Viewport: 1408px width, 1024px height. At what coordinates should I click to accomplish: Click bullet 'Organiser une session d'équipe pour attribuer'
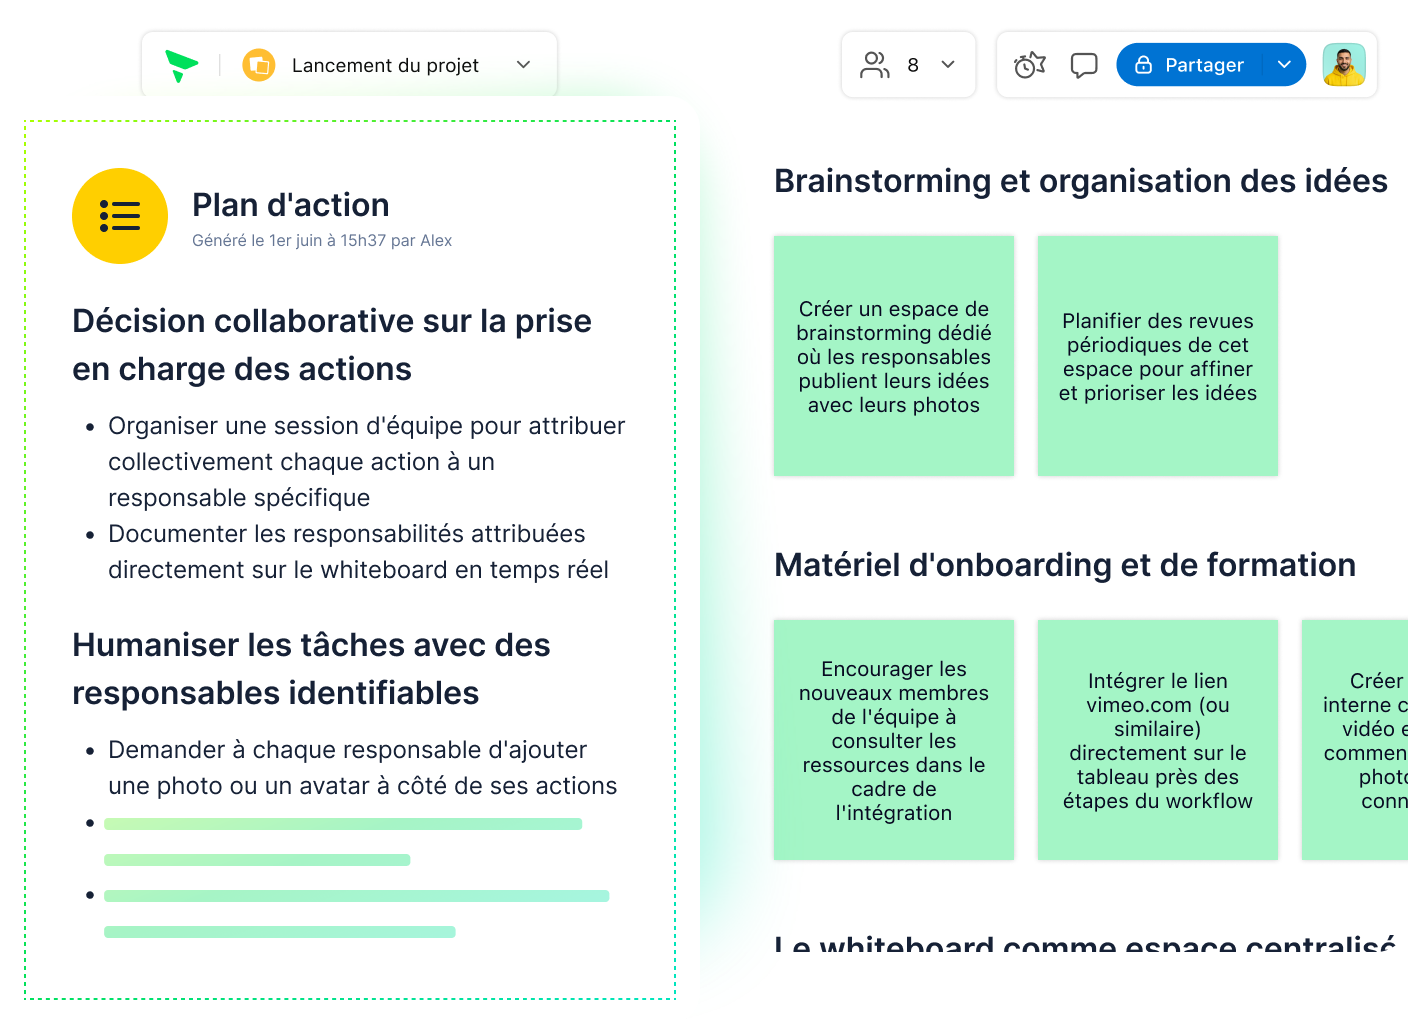click(366, 462)
